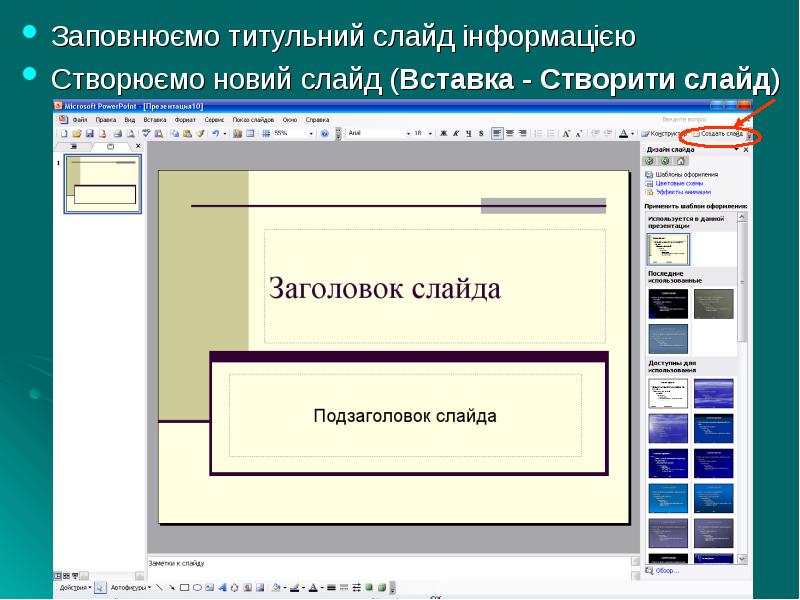This screenshot has height=600, width=800.
Task: Click the Save icon in the toolbar
Action: pos(89,133)
